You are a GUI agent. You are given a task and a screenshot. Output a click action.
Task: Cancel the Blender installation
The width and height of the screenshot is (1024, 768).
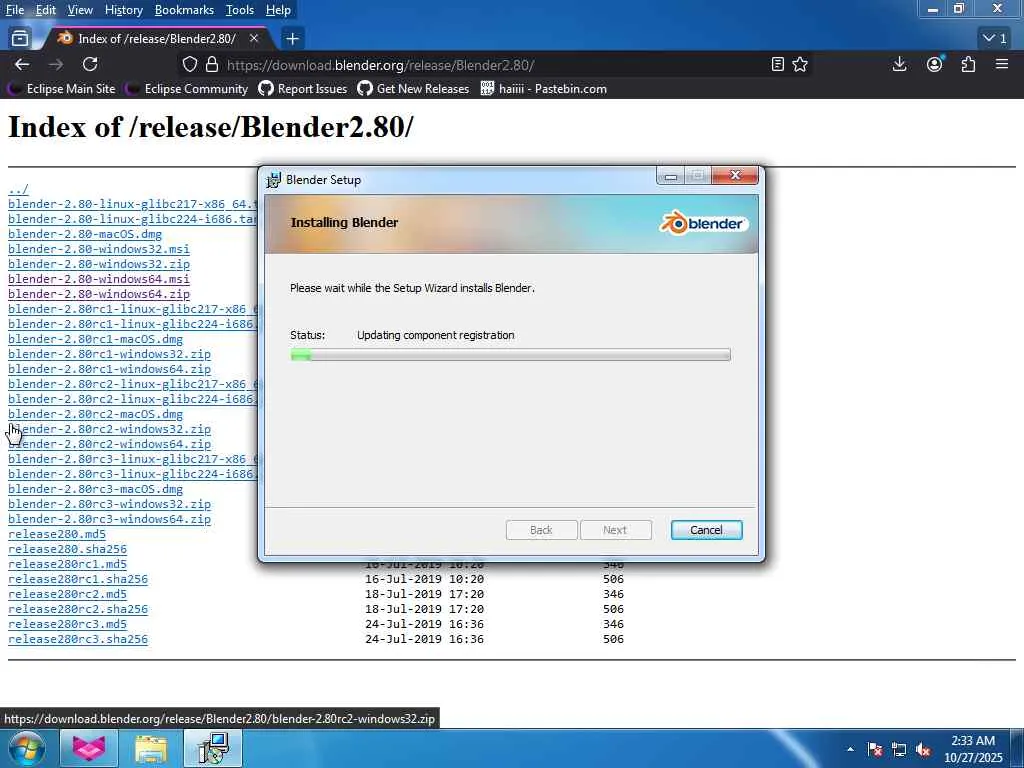(x=706, y=530)
